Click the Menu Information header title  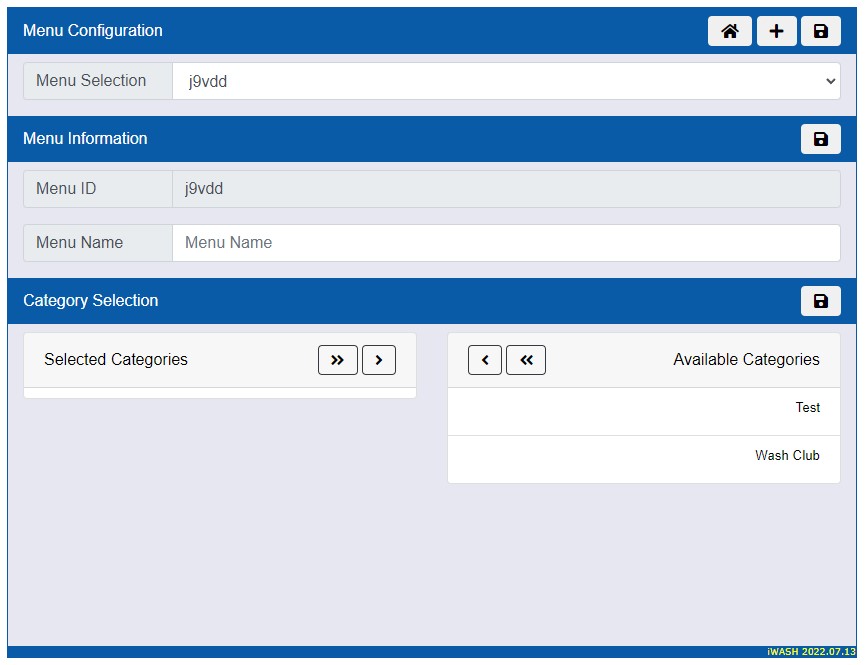tap(85, 139)
